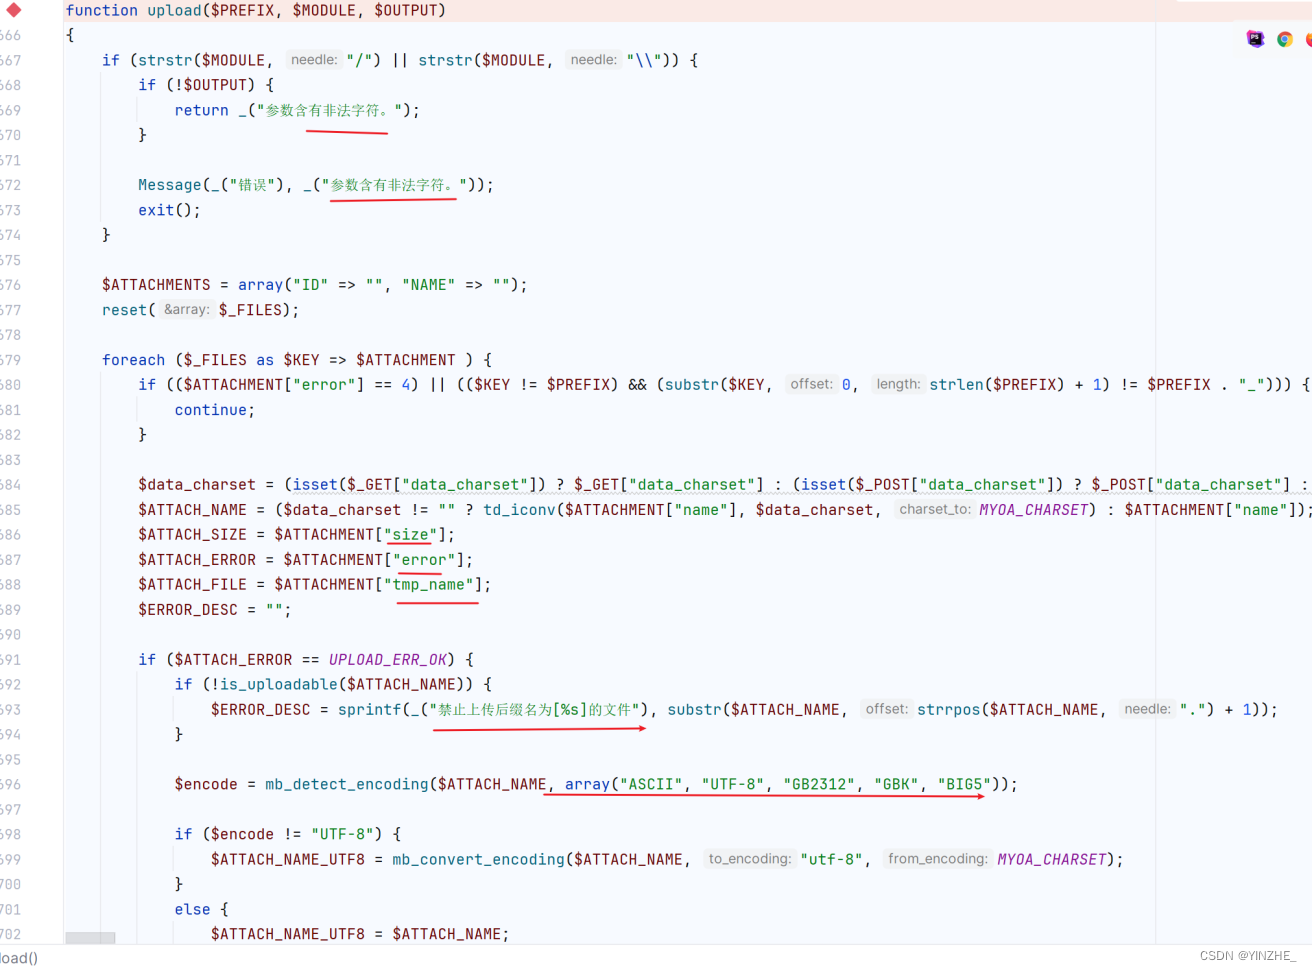Select the return keyword
The image size is (1312, 971).
202,110
